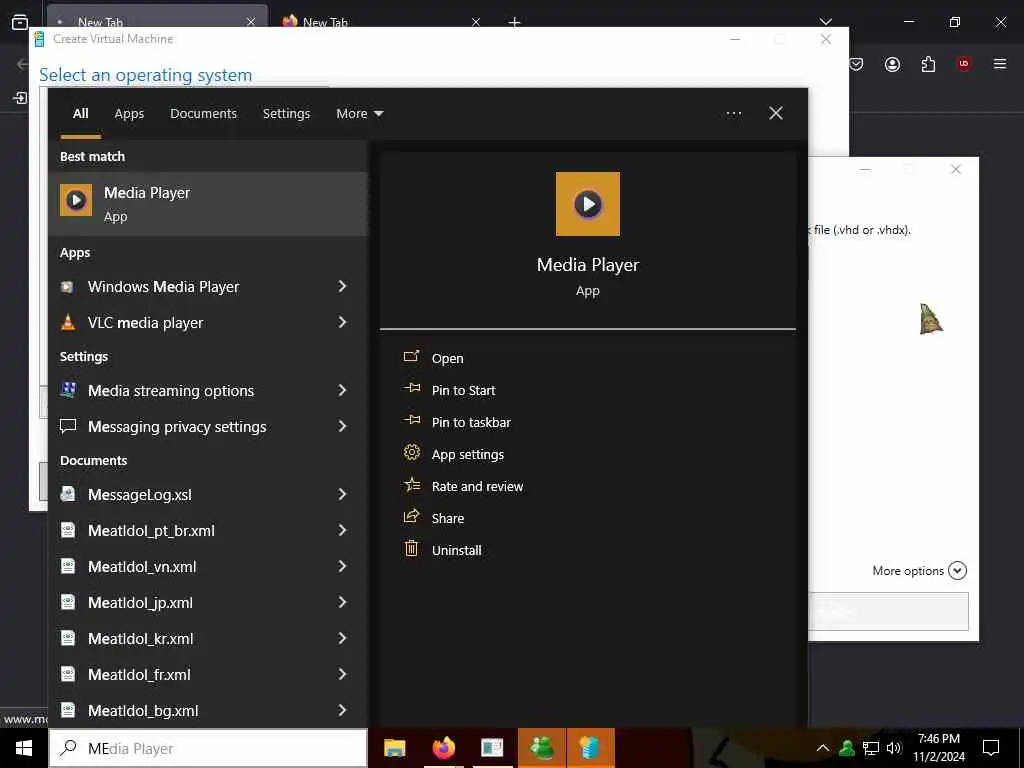Click the Media streaming options icon

click(x=67, y=391)
